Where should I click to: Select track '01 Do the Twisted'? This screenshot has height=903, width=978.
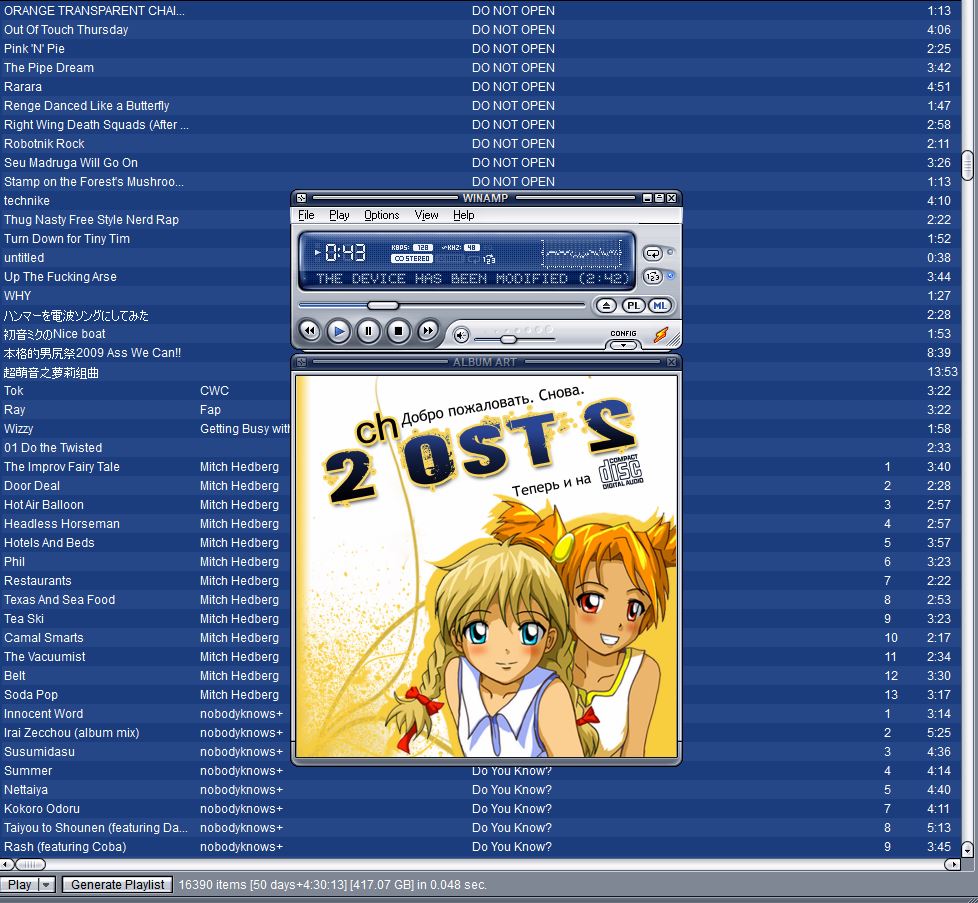tap(53, 448)
